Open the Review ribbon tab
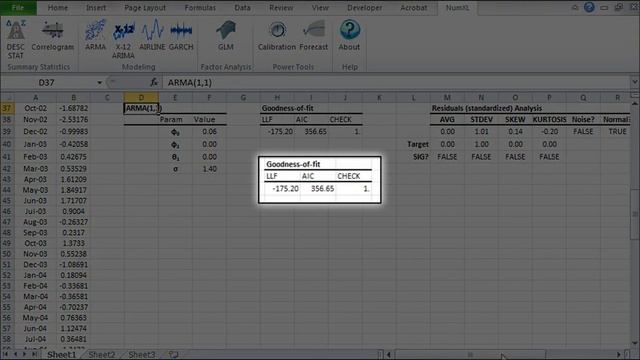The height and width of the screenshot is (360, 640). [281, 7]
